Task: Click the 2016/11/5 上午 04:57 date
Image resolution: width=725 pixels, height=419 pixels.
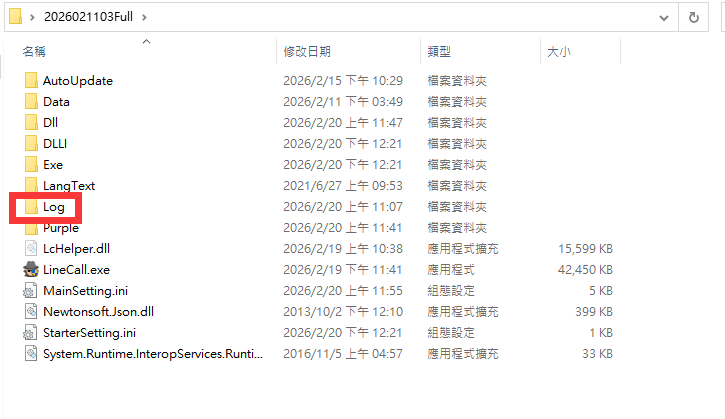Action: [x=343, y=354]
